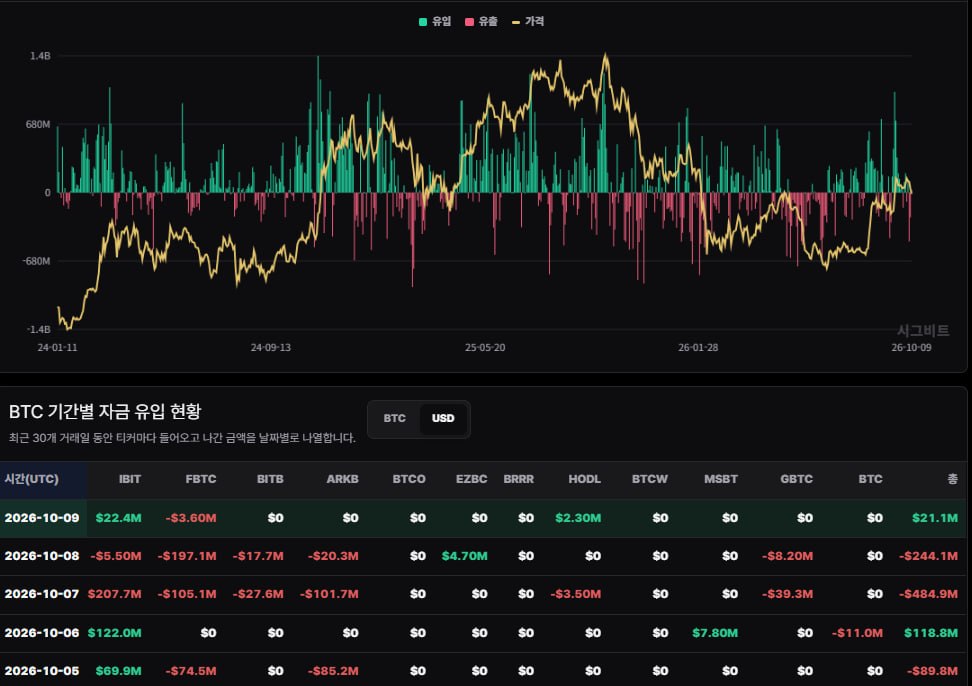Screen dimensions: 972x686
Task: Click the FBTC column header
Action: [201, 479]
